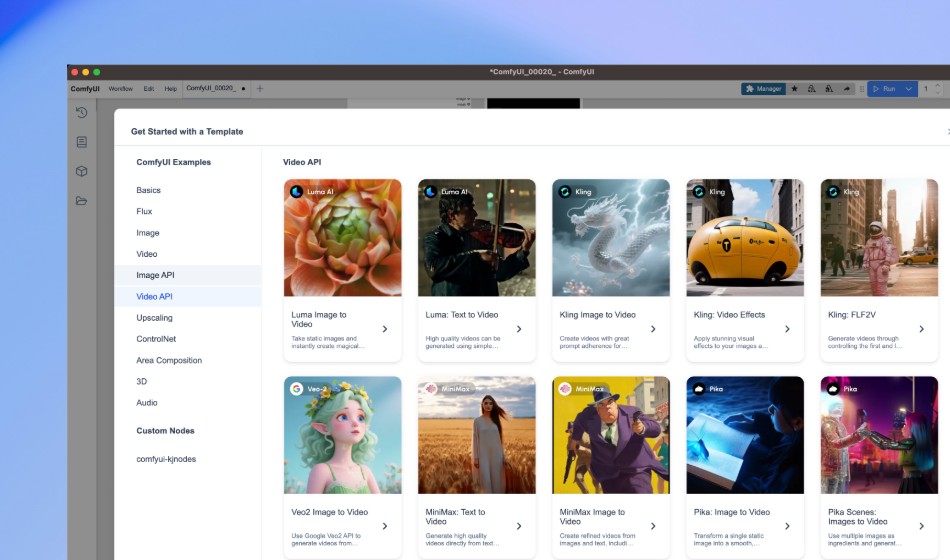Click the Pika: Image to Video title
Screen dimensions: 950x560
[732, 512]
